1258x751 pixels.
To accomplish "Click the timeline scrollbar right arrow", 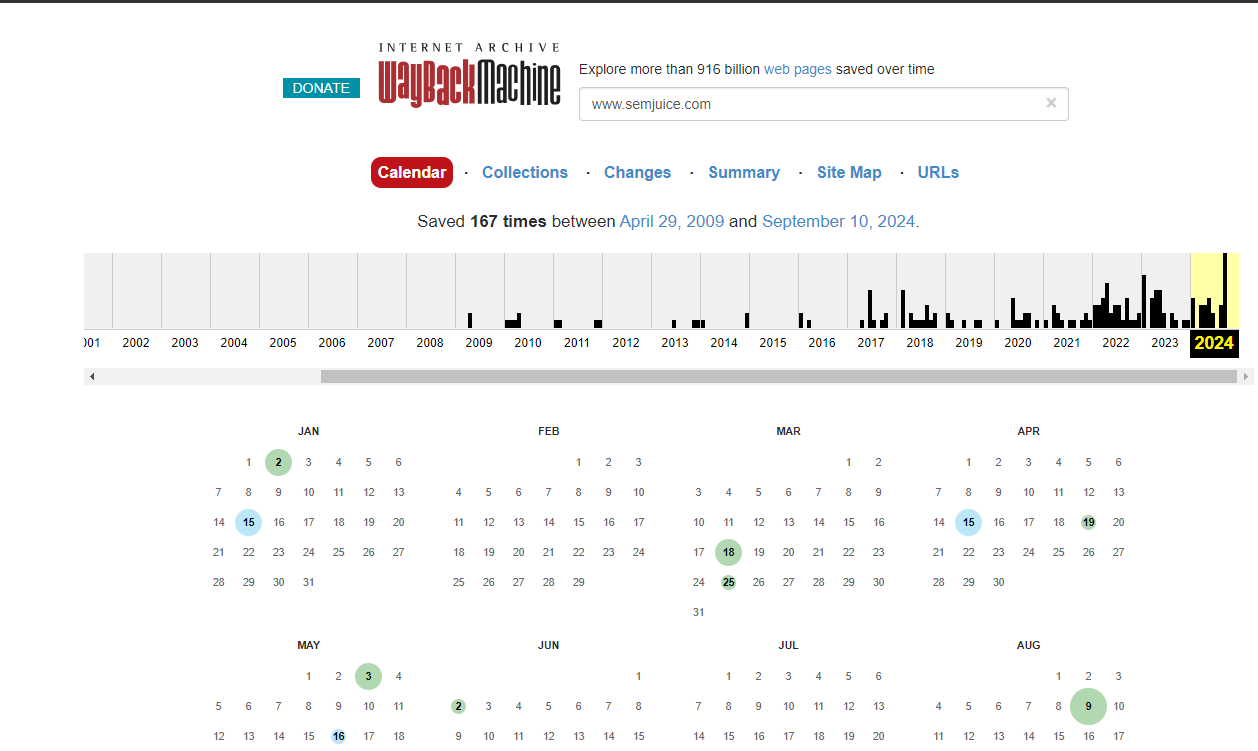I will click(1245, 377).
